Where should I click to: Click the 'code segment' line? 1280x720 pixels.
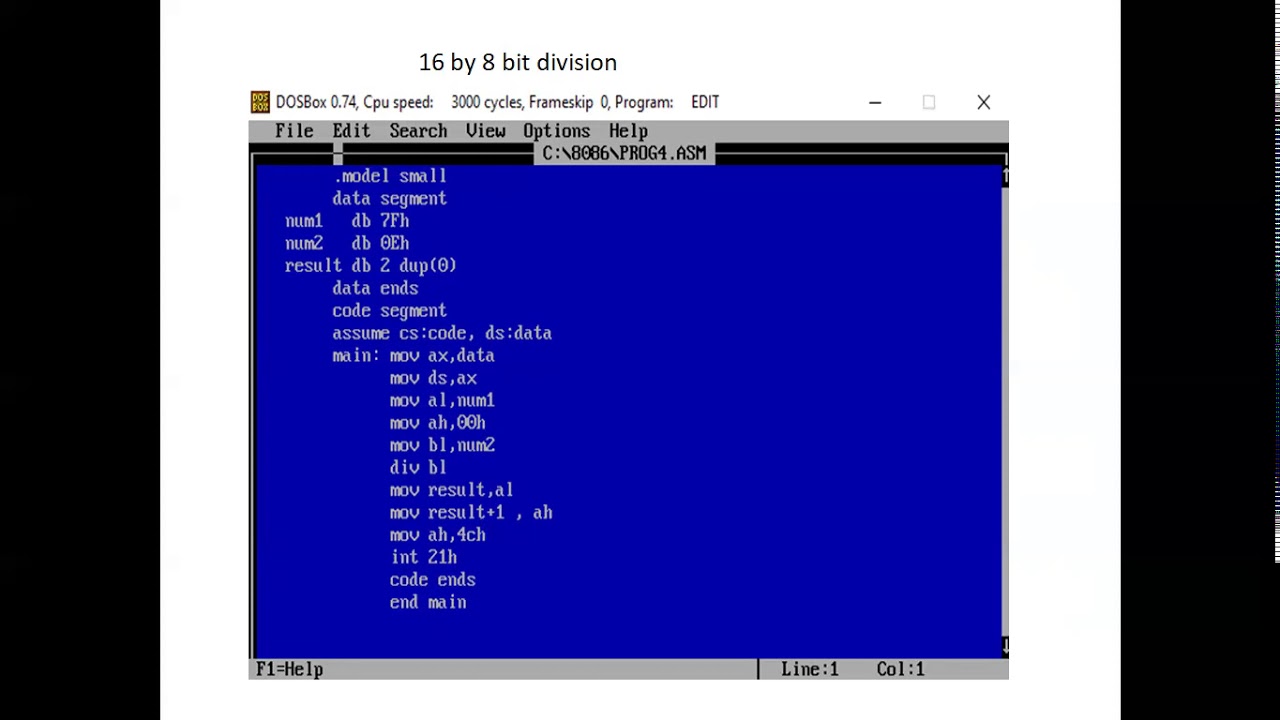[x=389, y=311]
